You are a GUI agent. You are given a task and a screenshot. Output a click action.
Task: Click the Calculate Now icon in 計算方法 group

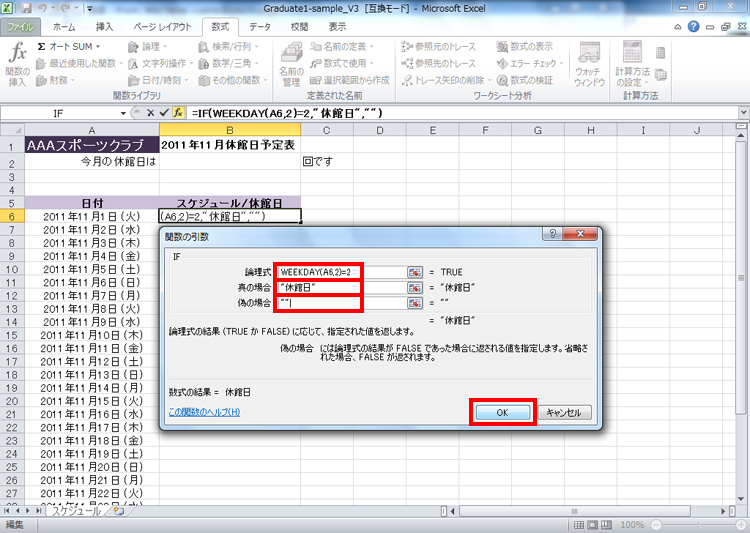[661, 53]
